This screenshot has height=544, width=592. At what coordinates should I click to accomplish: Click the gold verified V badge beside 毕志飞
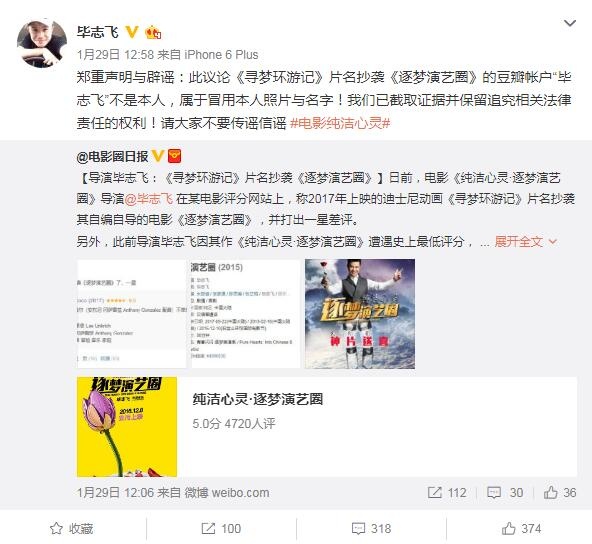point(132,32)
